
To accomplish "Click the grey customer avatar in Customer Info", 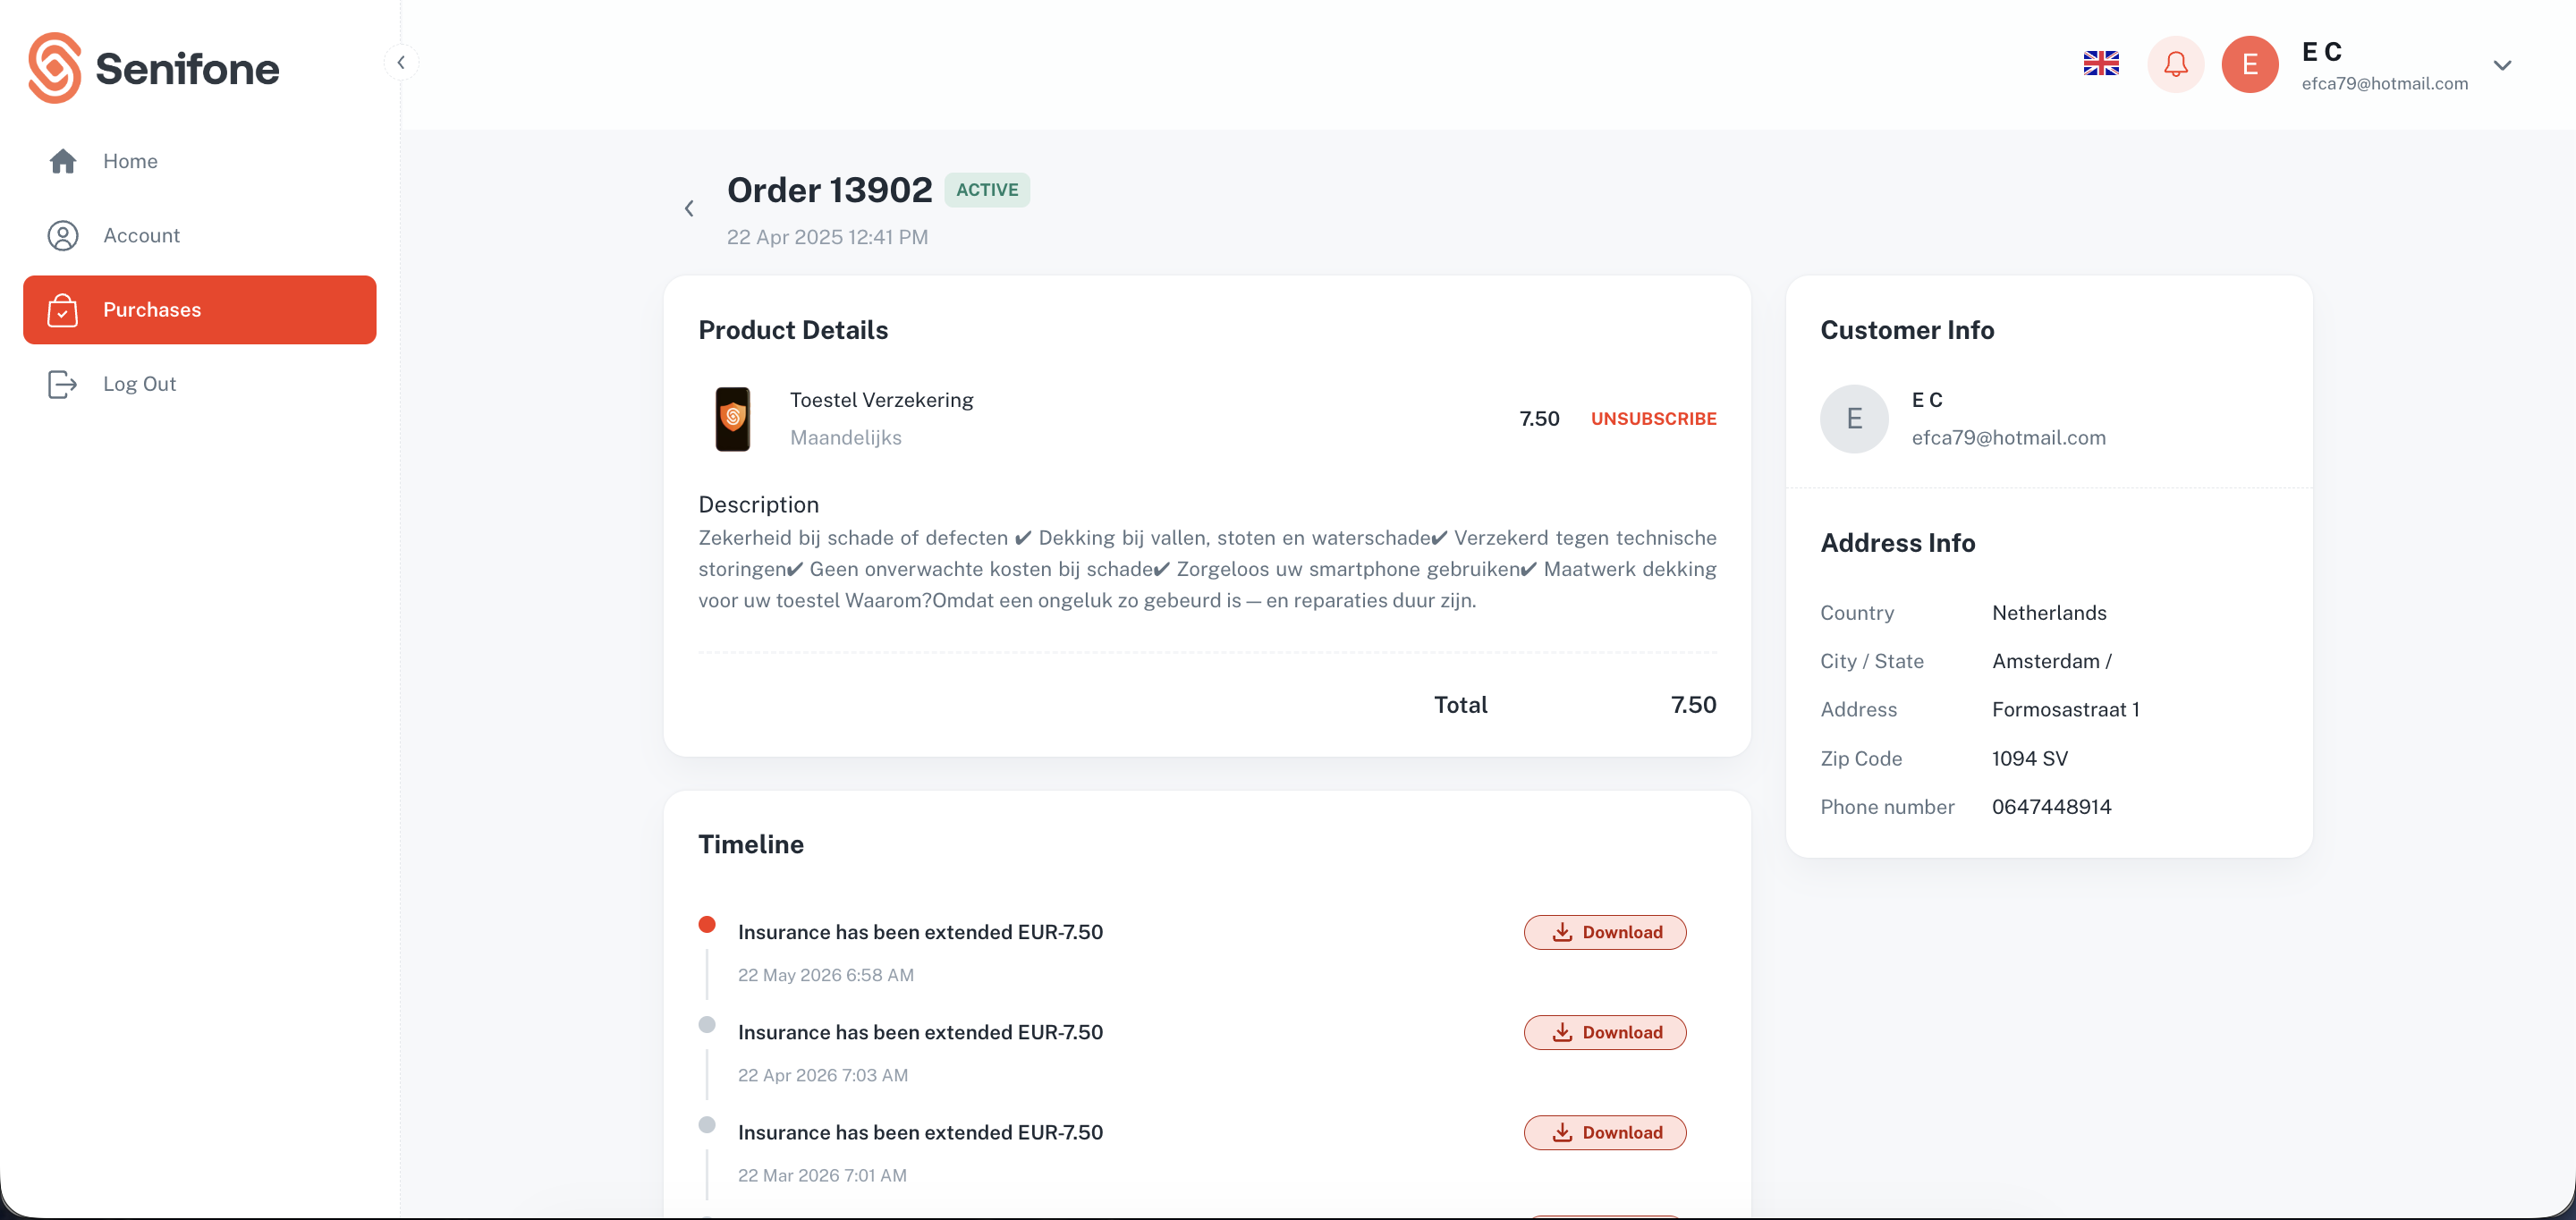I will point(1853,419).
